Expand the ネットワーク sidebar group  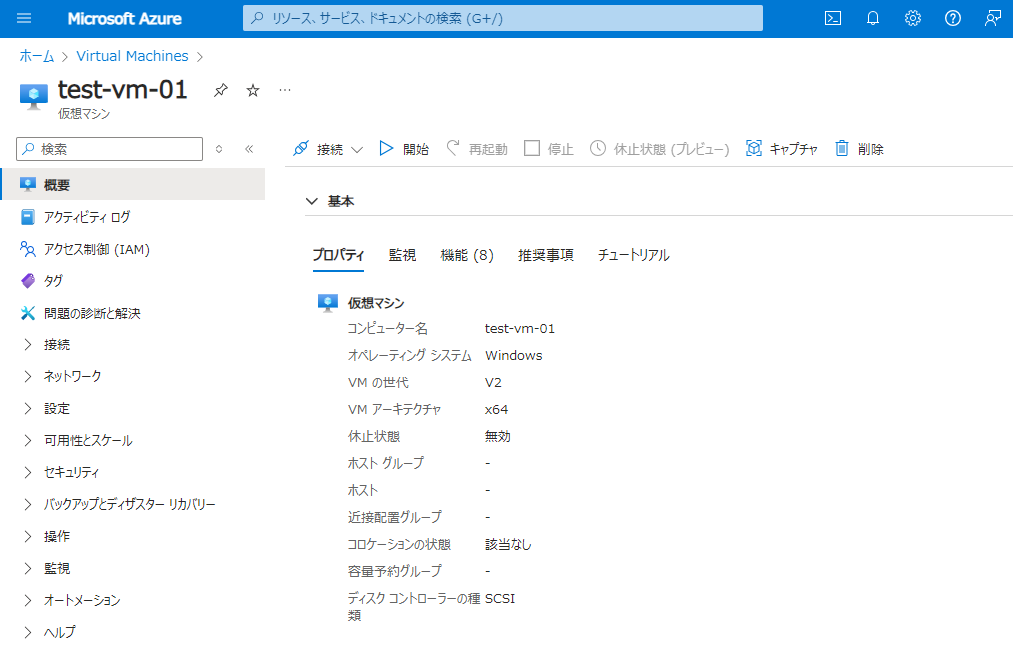(x=28, y=377)
